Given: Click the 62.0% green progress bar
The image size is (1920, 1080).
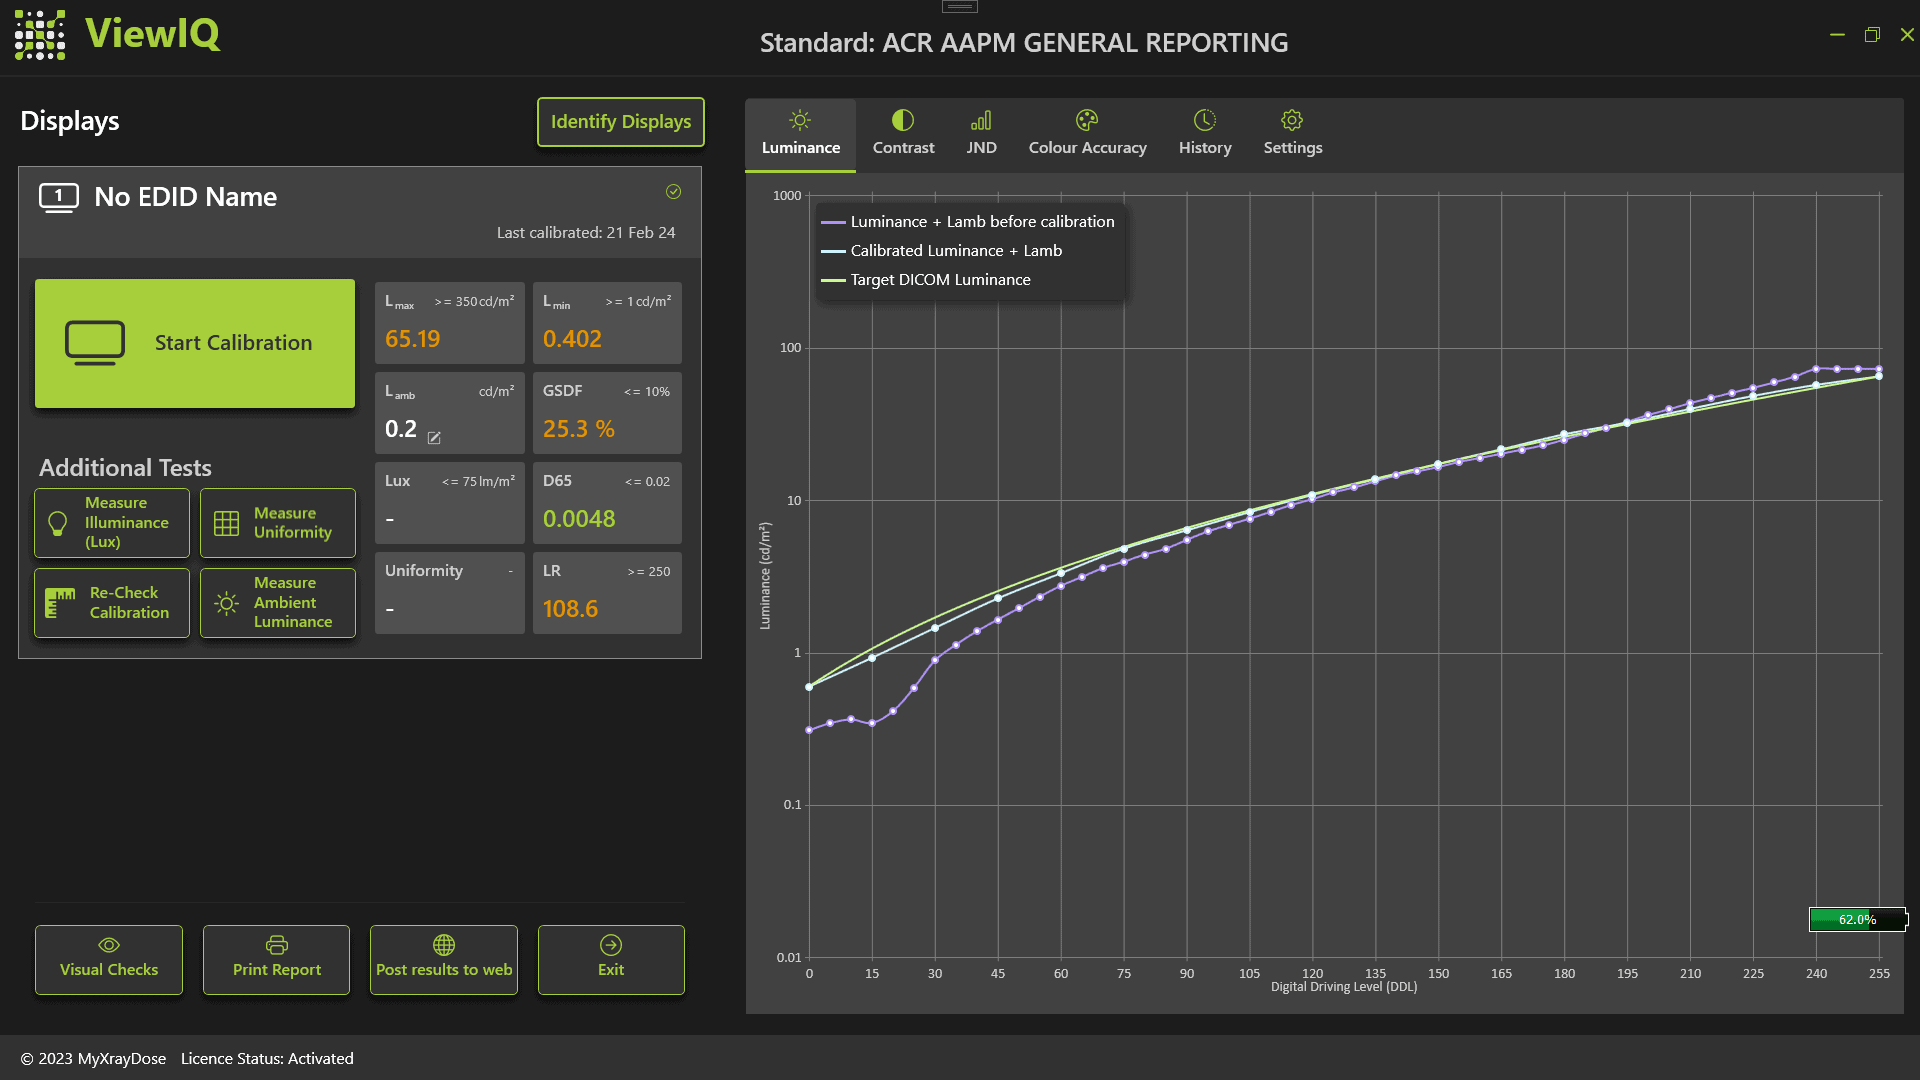Looking at the screenshot, I should [x=1857, y=919].
